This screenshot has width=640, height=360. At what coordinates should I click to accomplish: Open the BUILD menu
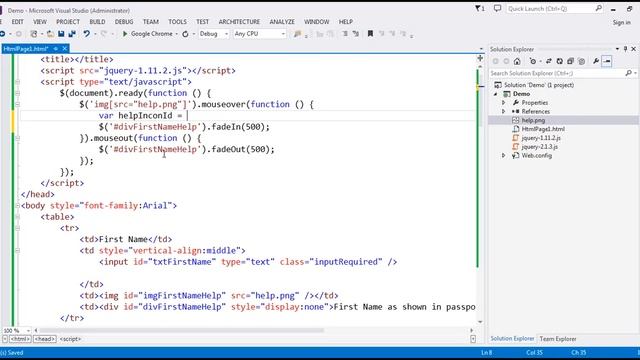97,22
